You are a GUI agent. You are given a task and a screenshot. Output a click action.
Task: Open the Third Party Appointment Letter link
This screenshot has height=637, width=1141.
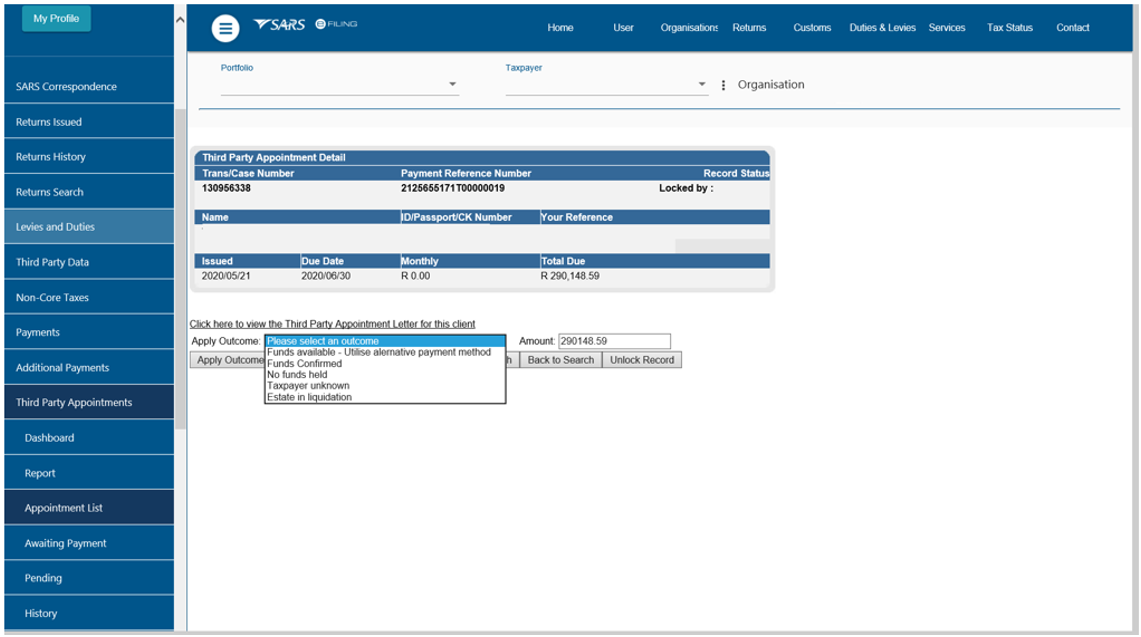point(332,324)
